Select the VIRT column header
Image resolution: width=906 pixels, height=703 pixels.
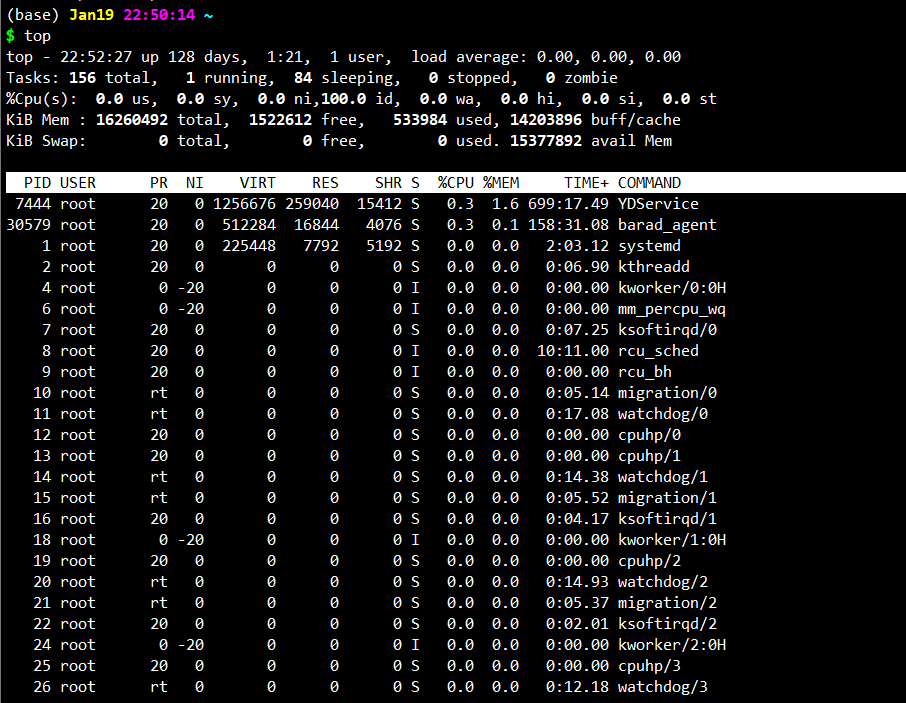pyautogui.click(x=258, y=183)
